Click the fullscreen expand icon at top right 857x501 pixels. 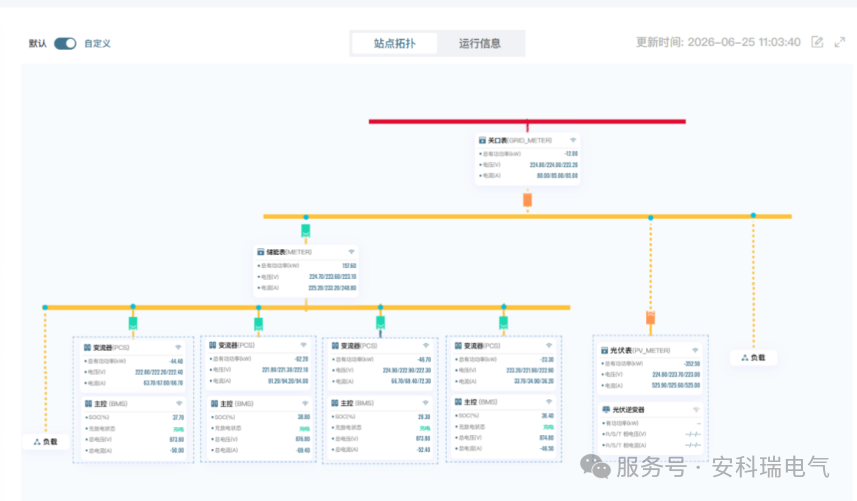840,42
